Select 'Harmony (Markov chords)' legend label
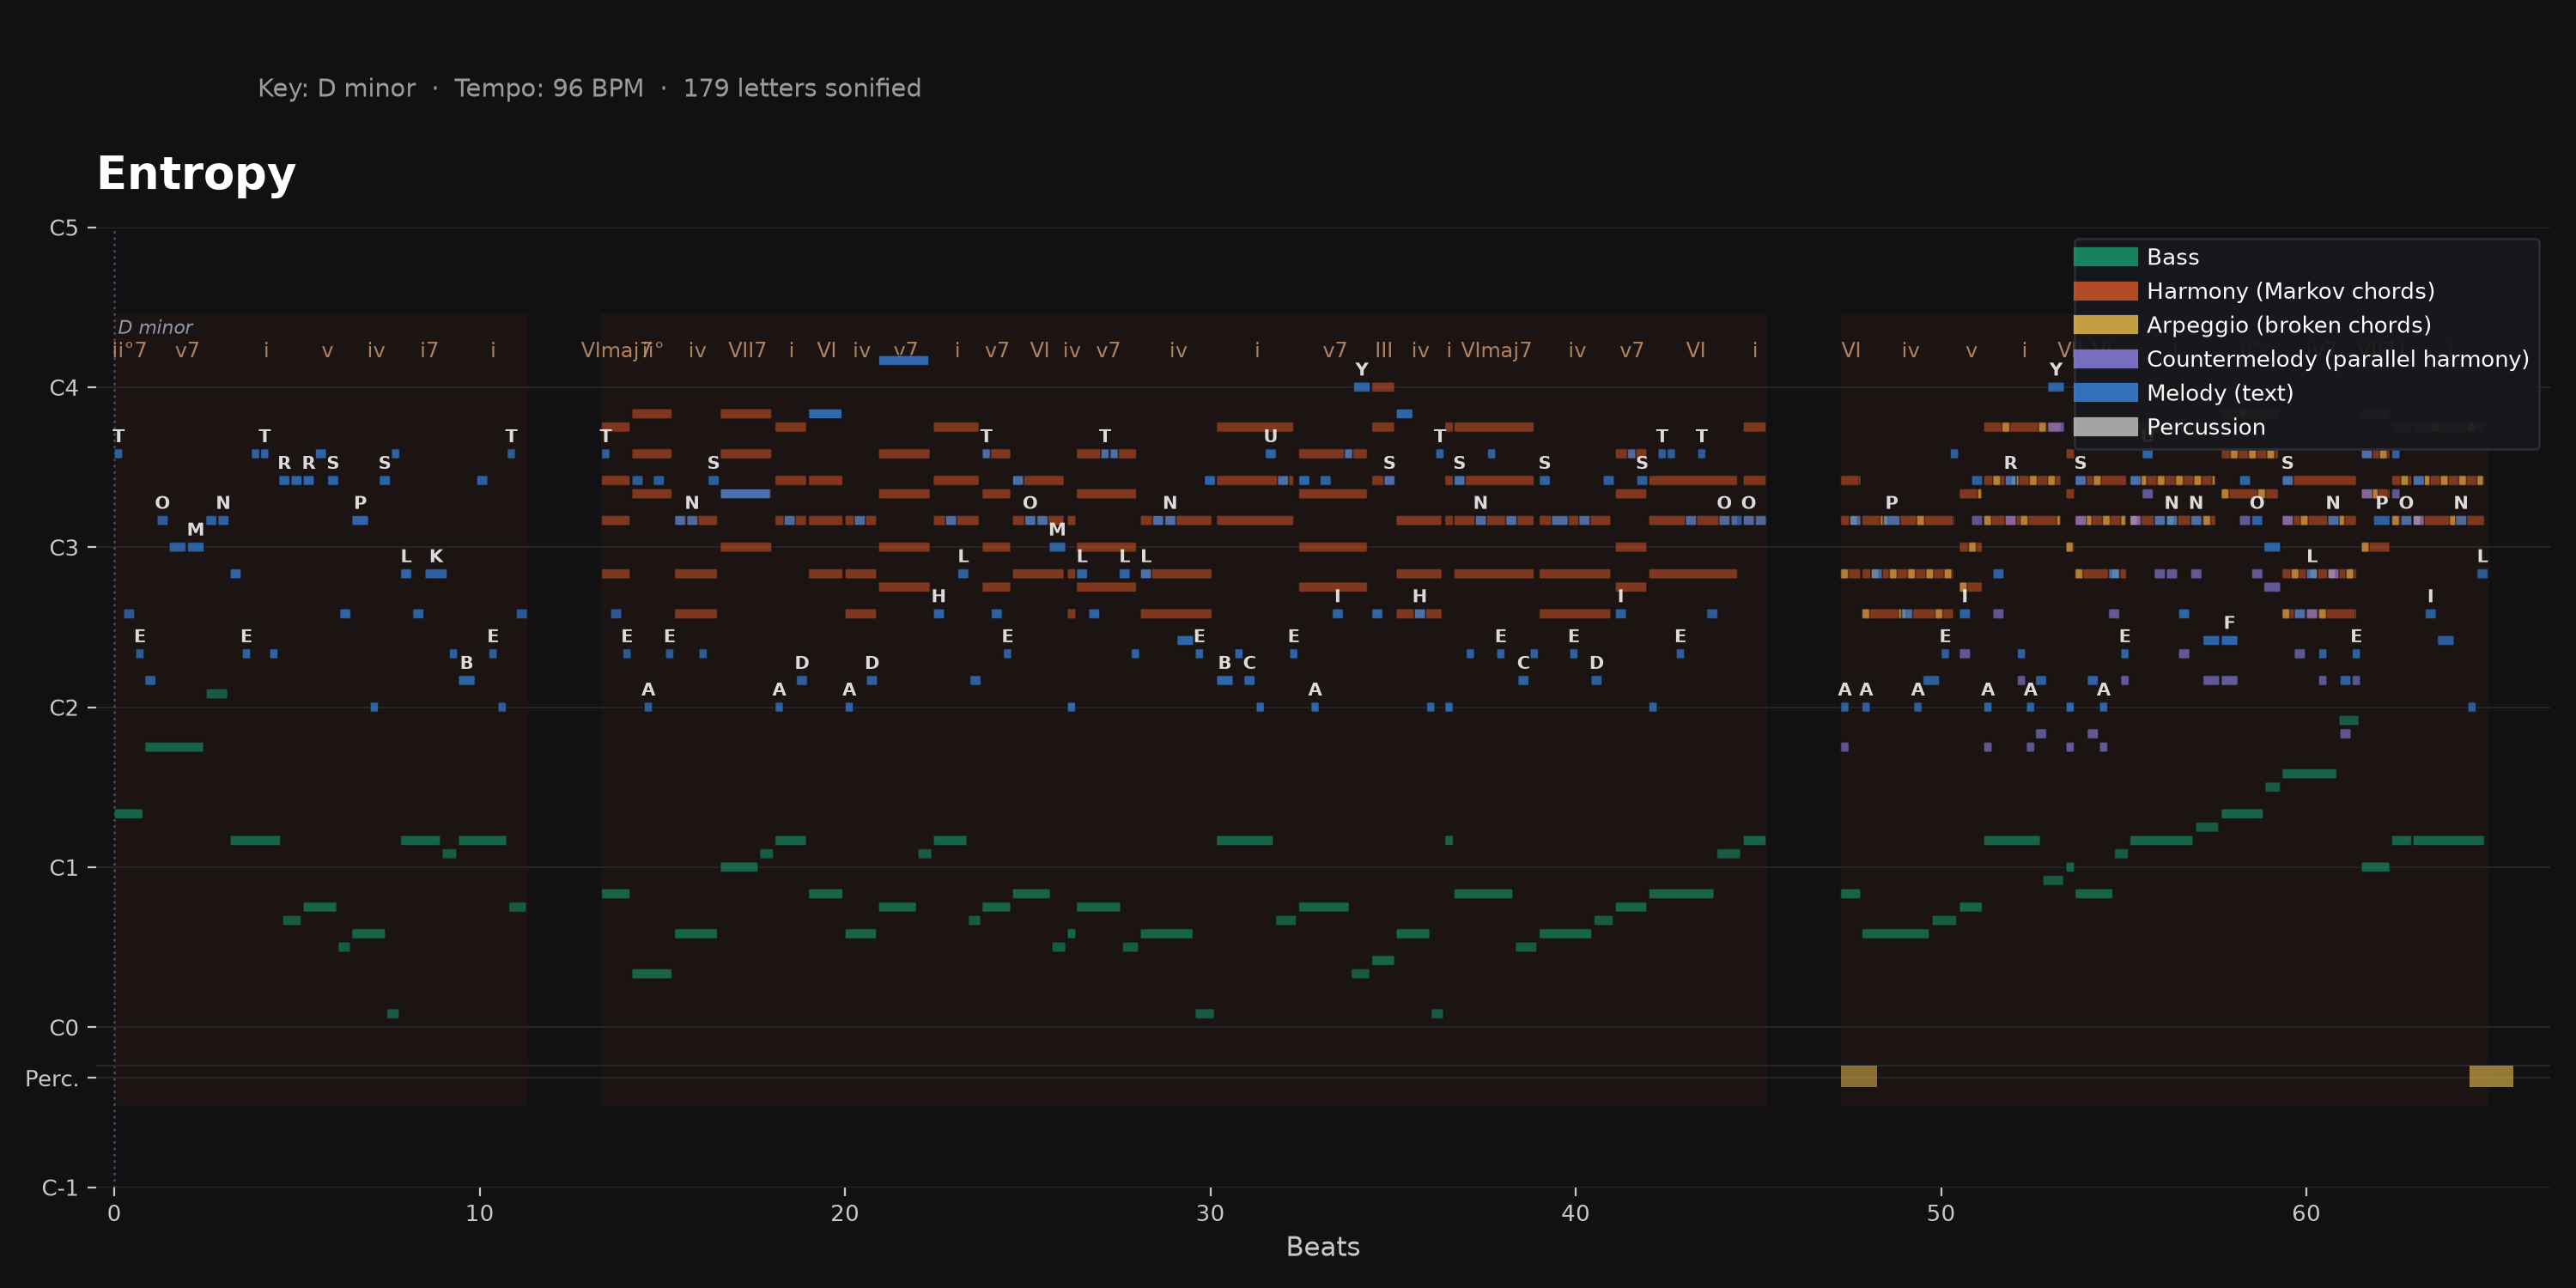The width and height of the screenshot is (2576, 1288). 2290,291
